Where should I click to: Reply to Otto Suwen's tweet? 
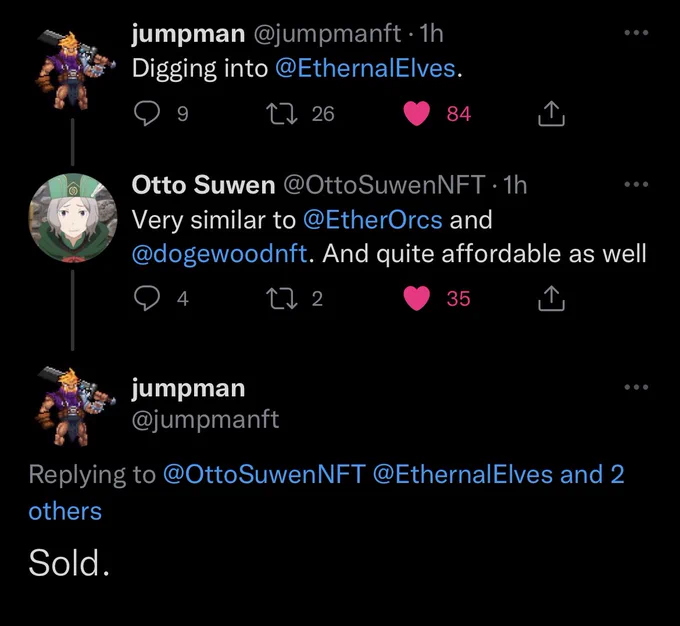coord(147,298)
